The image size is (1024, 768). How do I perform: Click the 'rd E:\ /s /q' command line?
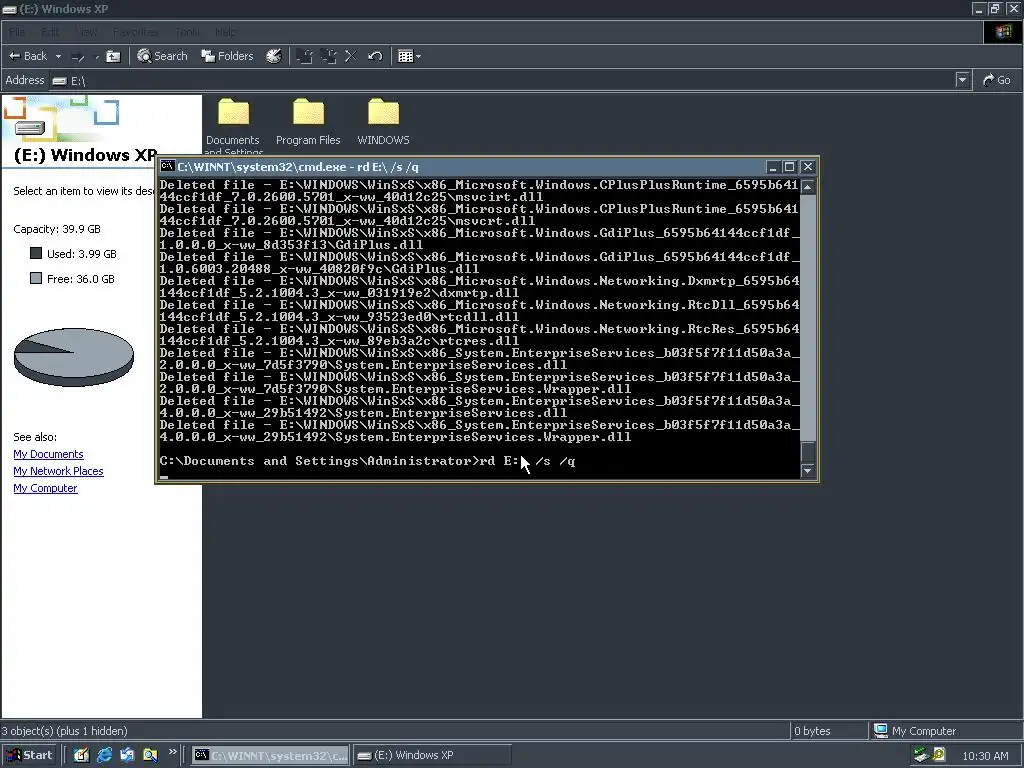point(367,461)
